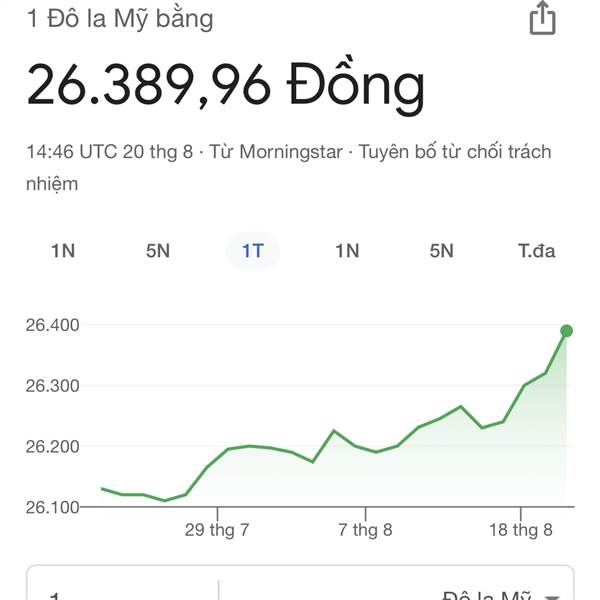Select the highlighted 1T one-month tab
The height and width of the screenshot is (600, 600).
coord(253,251)
